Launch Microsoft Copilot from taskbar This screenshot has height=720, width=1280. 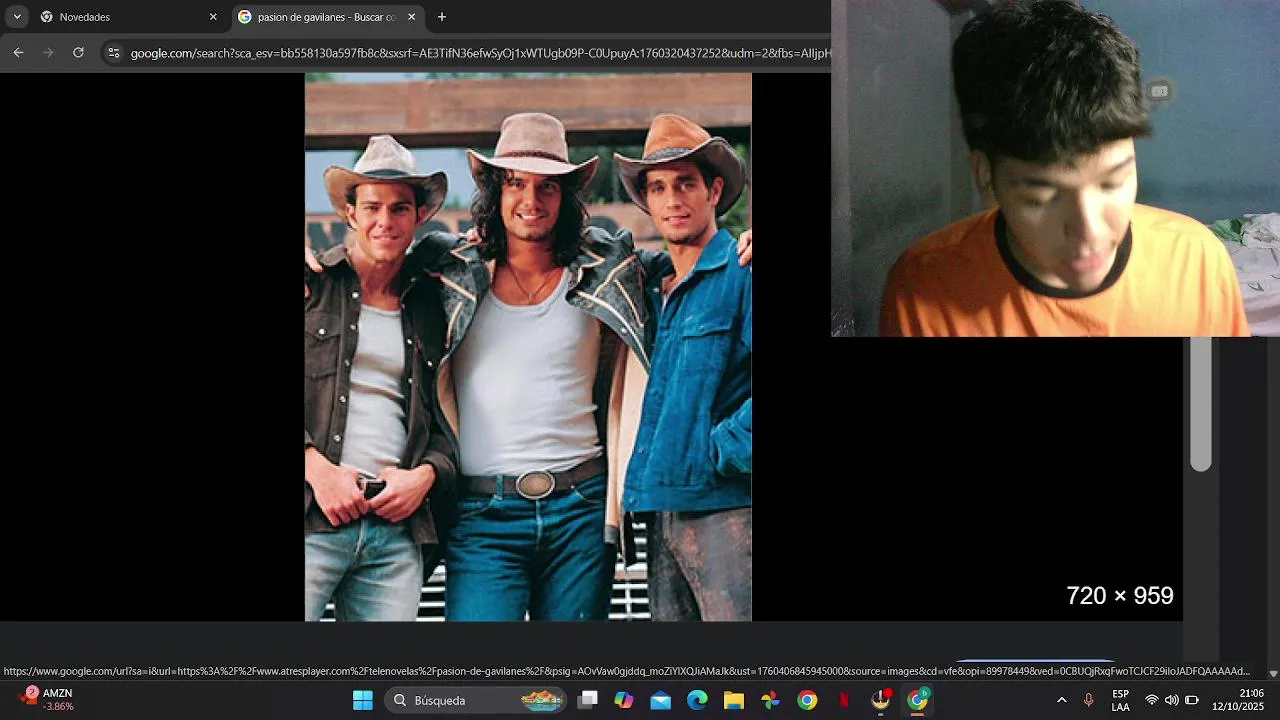tap(624, 700)
